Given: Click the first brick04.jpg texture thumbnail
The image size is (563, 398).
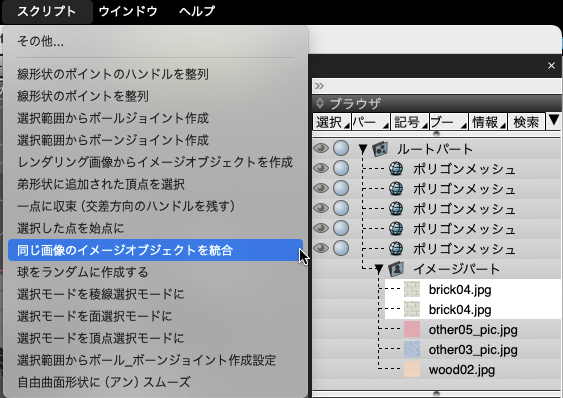Looking at the screenshot, I should click(412, 289).
